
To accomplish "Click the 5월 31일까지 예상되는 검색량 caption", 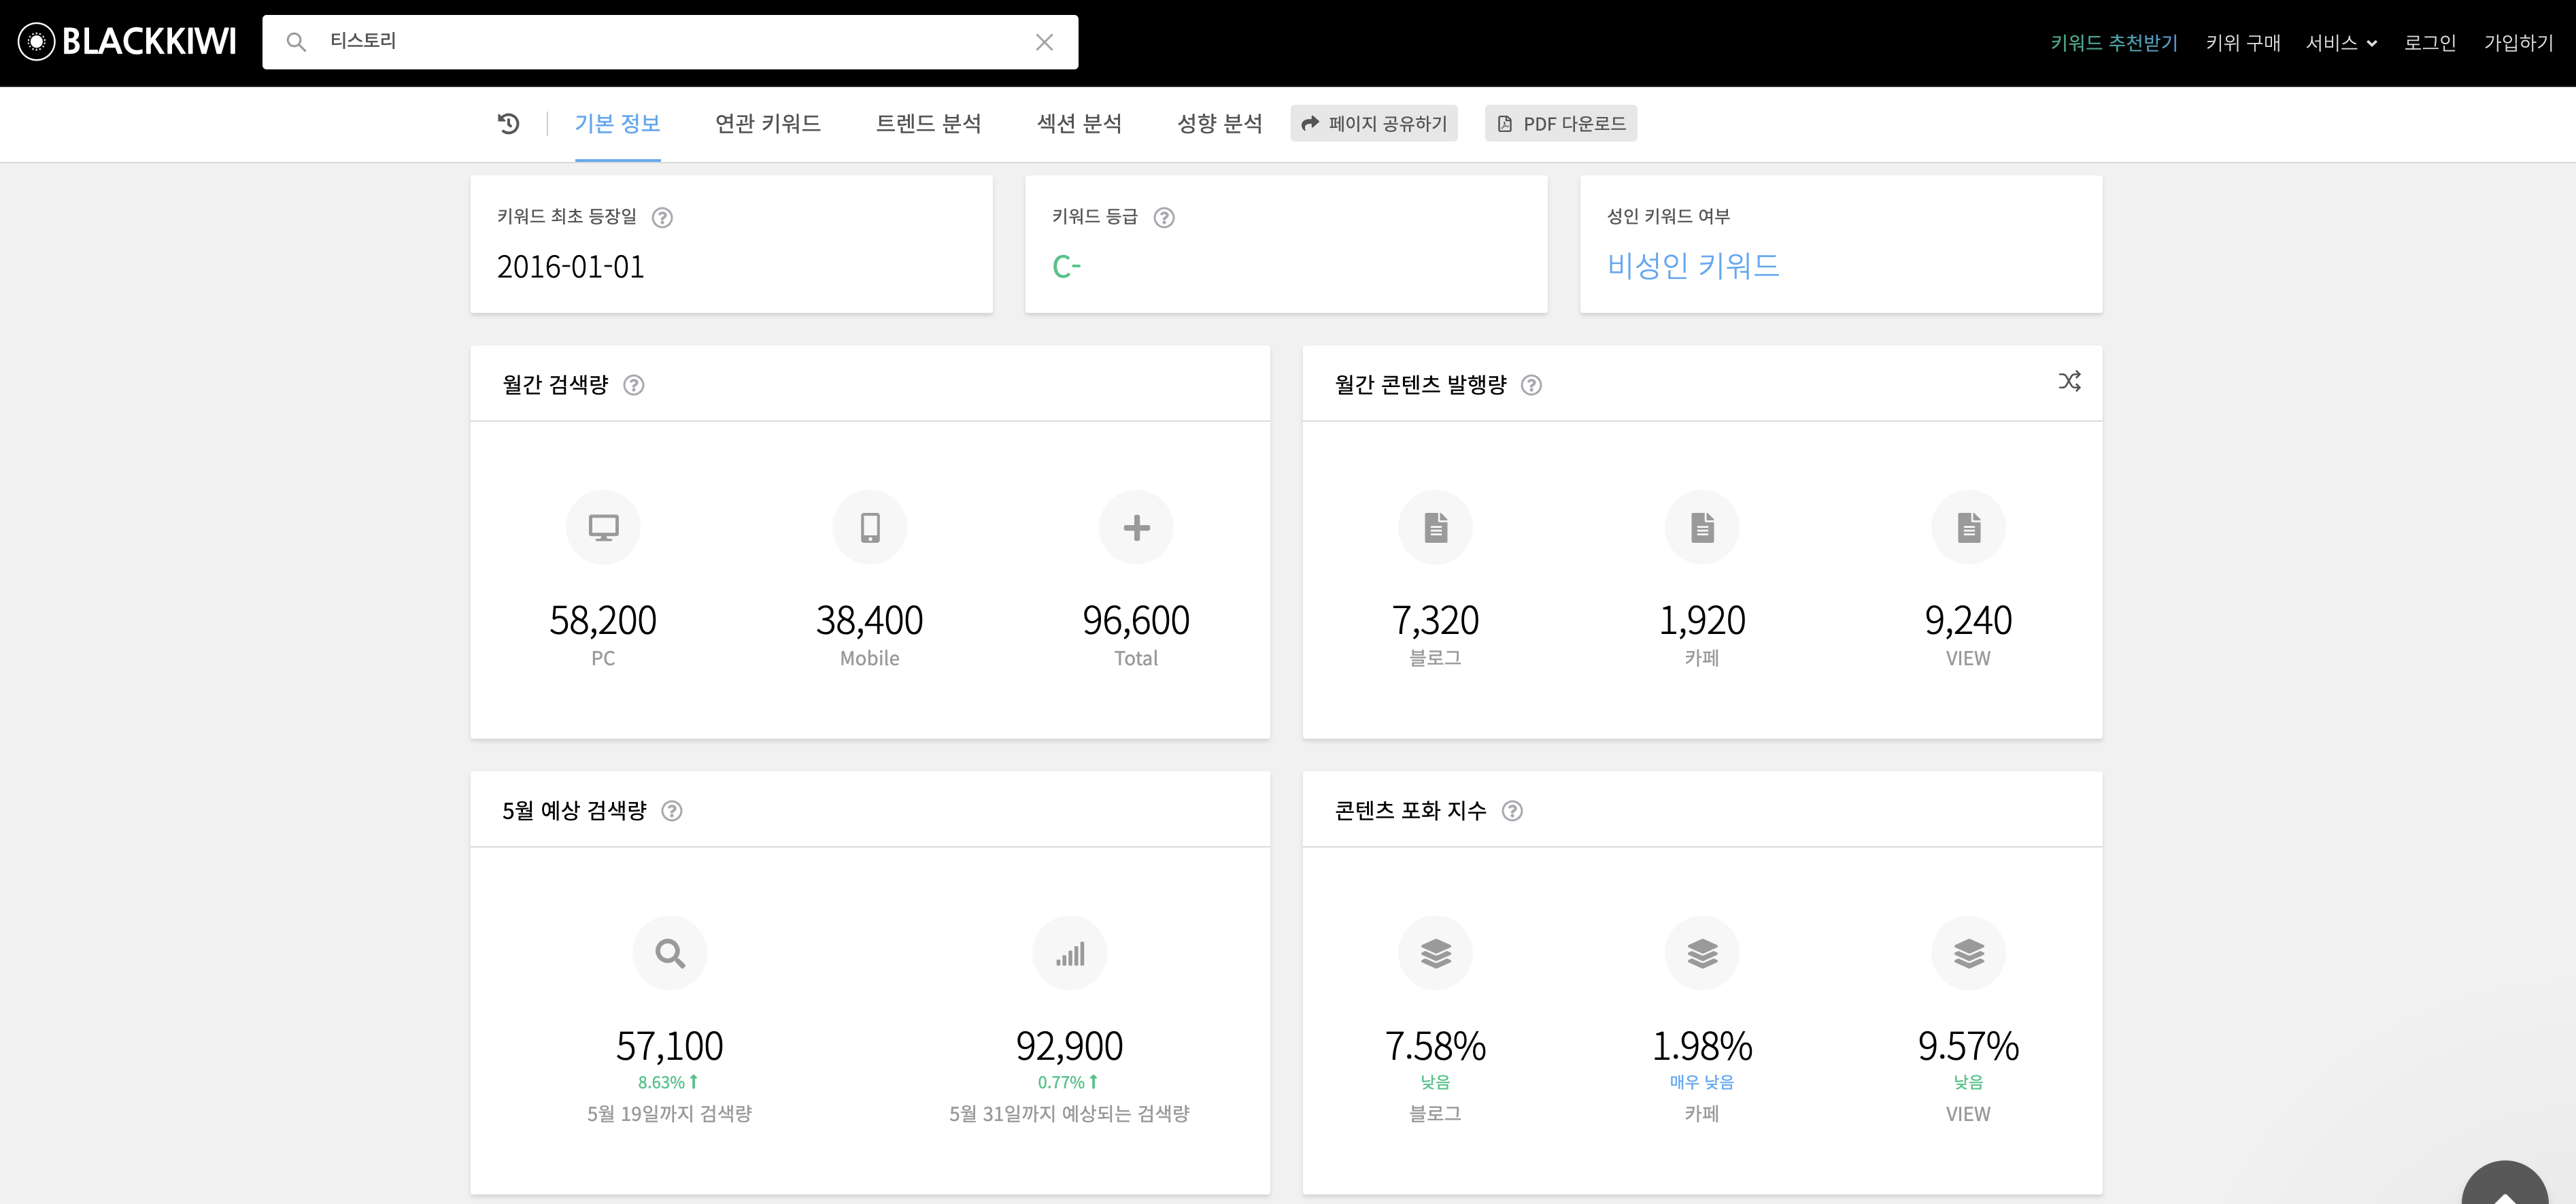I will pyautogui.click(x=1070, y=1114).
